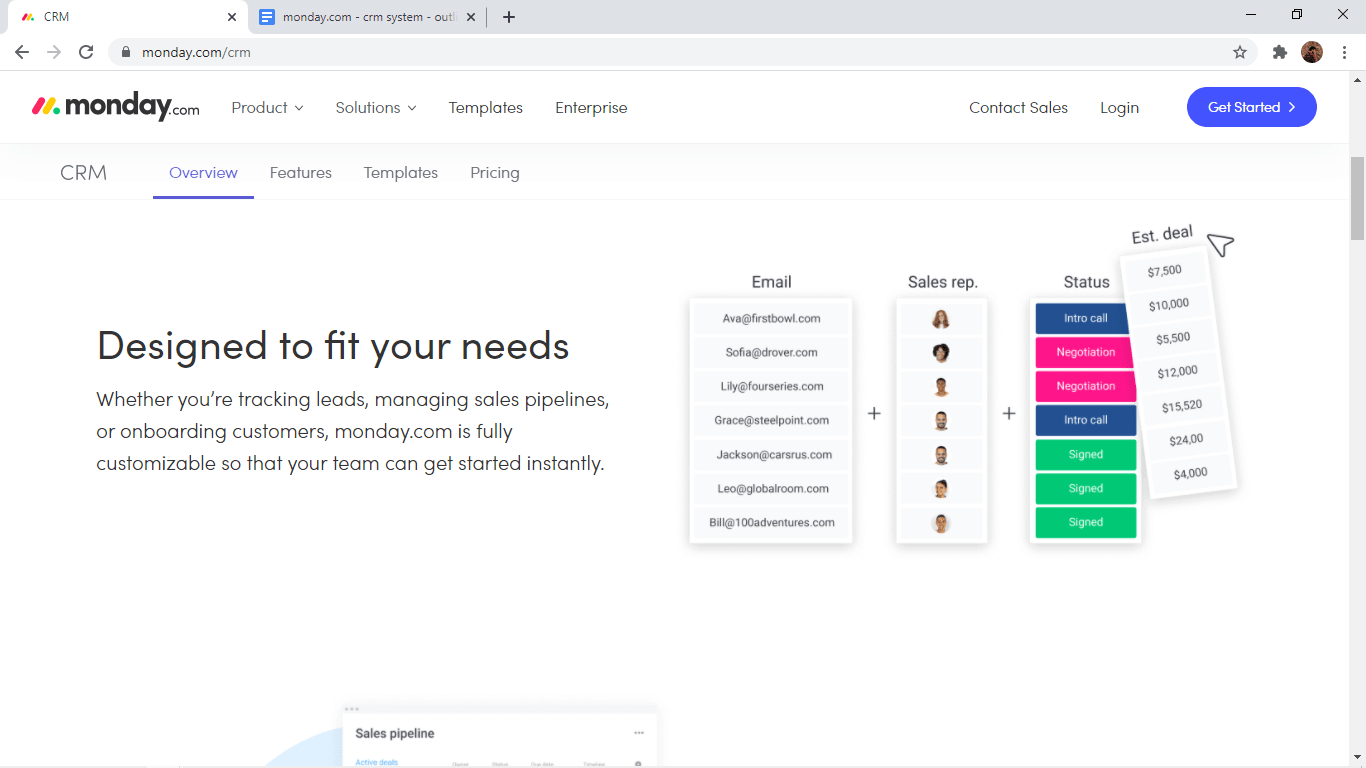Click the $7,500 deal value
Image resolution: width=1366 pixels, height=768 pixels.
pyautogui.click(x=1164, y=271)
